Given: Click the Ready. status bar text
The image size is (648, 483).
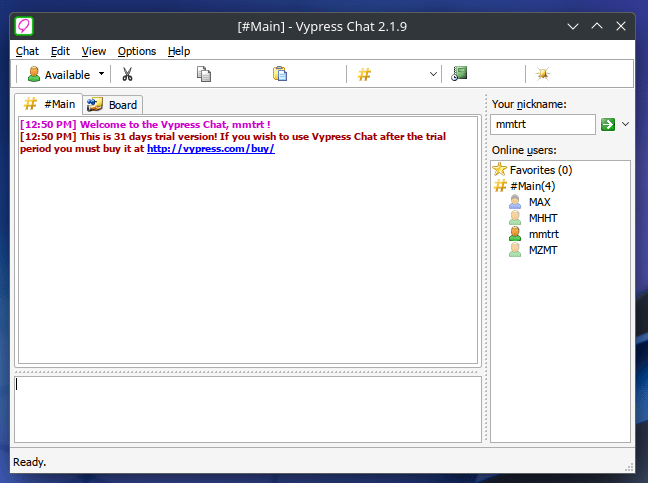Looking at the screenshot, I should (x=29, y=462).
